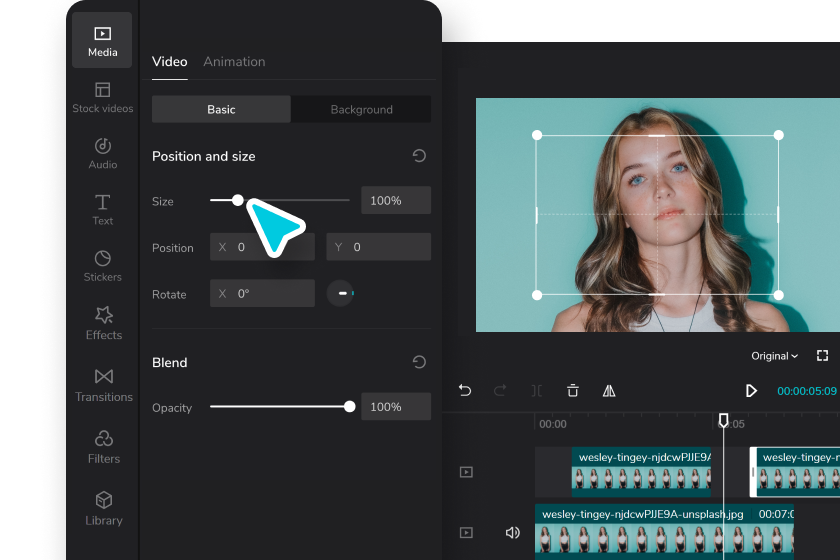
Task: Click top-left corner handle of selection box
Action: [537, 135]
